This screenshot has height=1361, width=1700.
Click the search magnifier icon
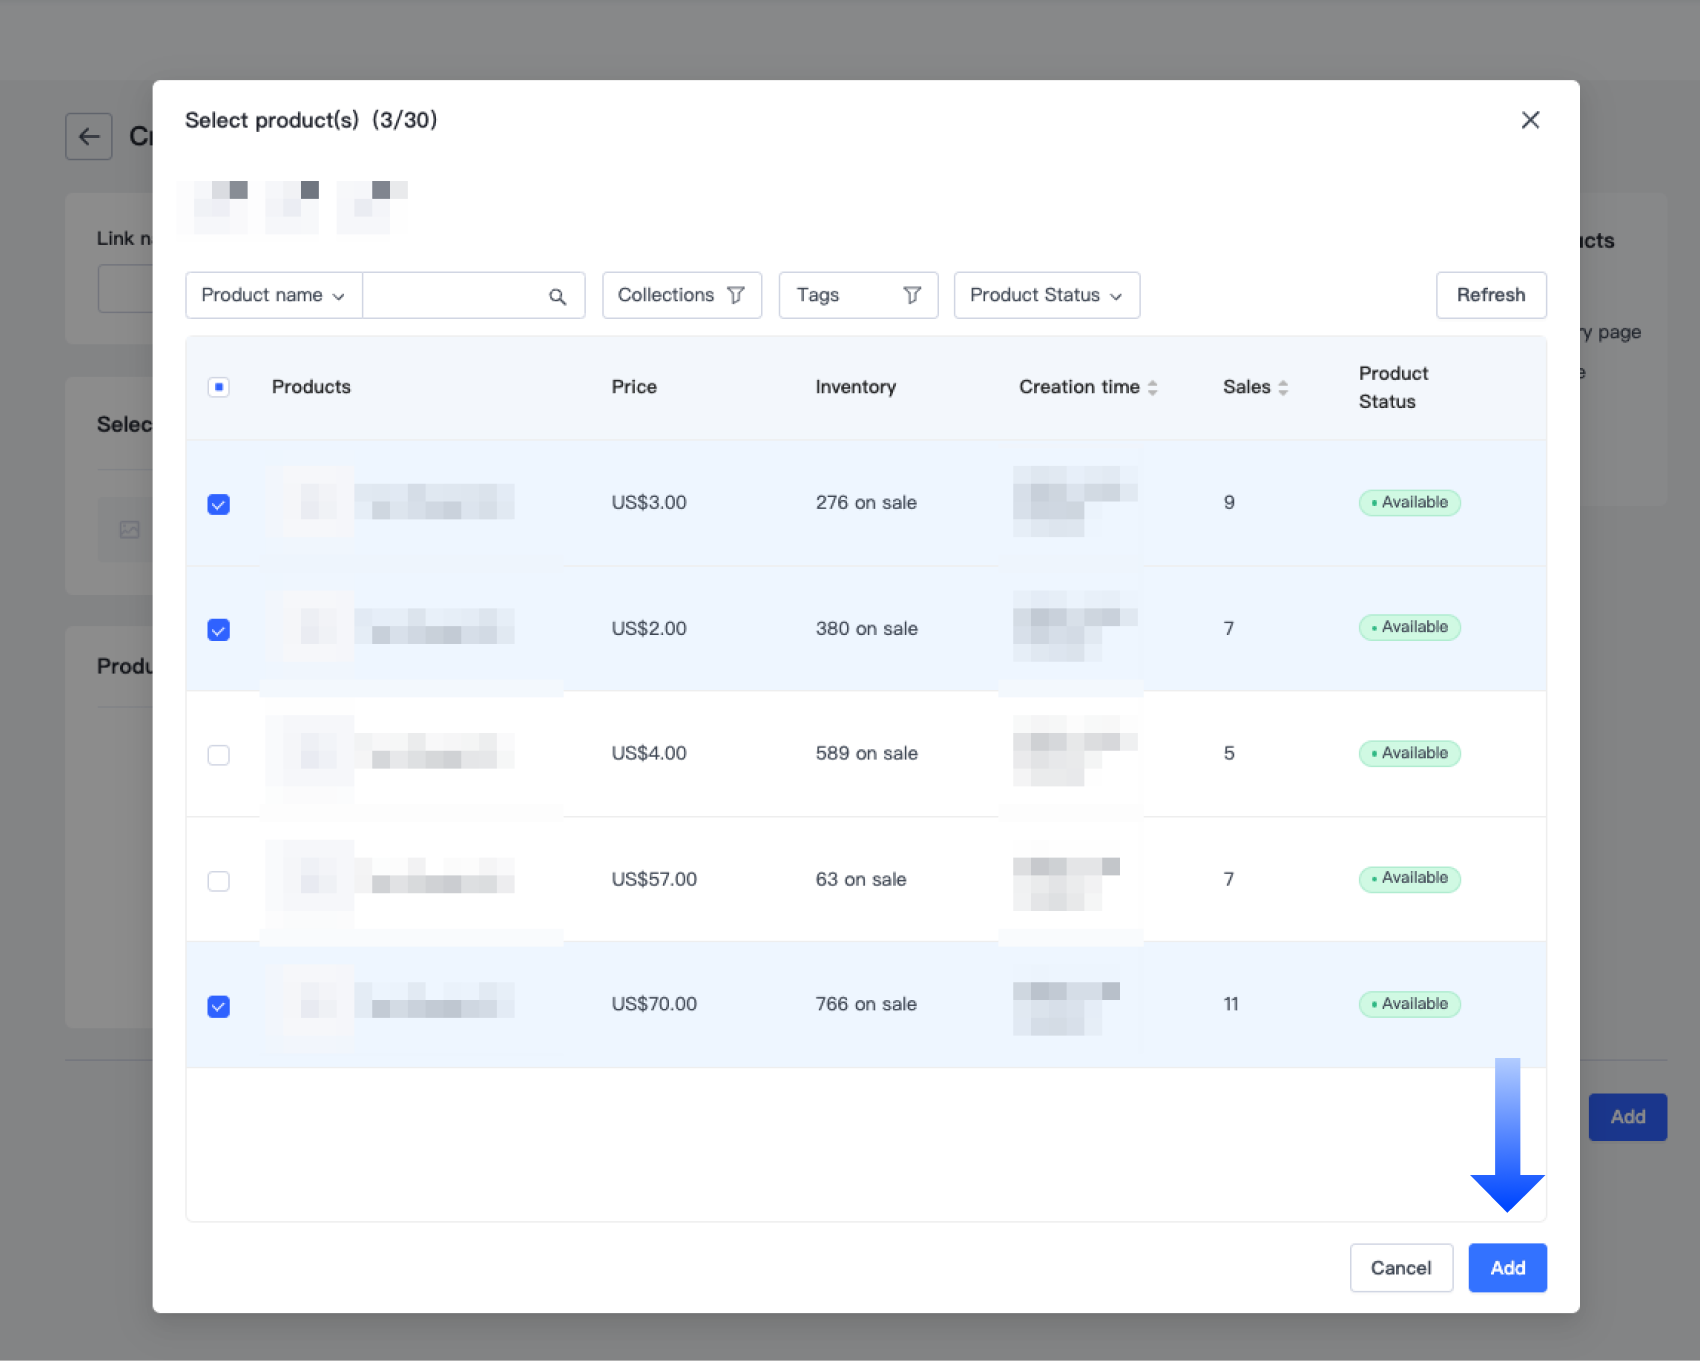[557, 296]
